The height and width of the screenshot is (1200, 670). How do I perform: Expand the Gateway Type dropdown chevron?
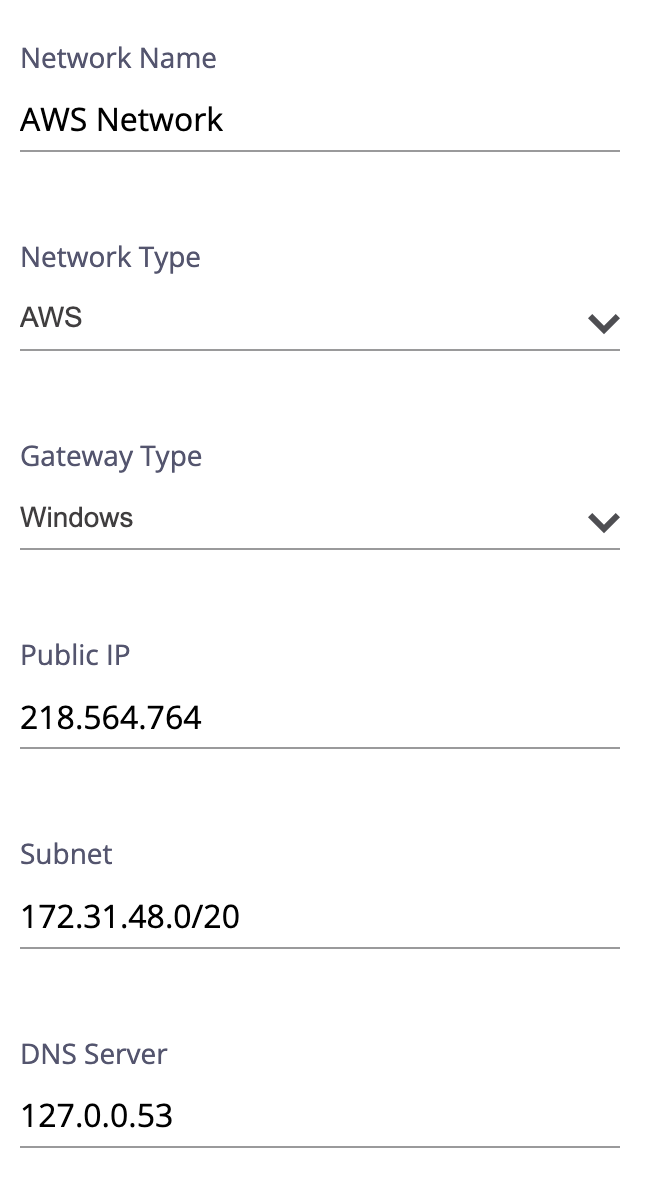(x=604, y=522)
